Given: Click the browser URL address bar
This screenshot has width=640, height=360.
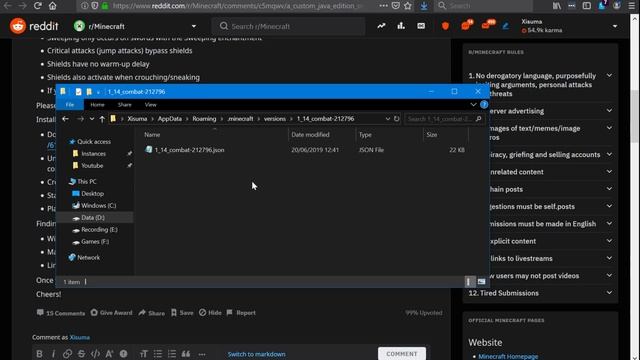Looking at the screenshot, I should tap(237, 6).
